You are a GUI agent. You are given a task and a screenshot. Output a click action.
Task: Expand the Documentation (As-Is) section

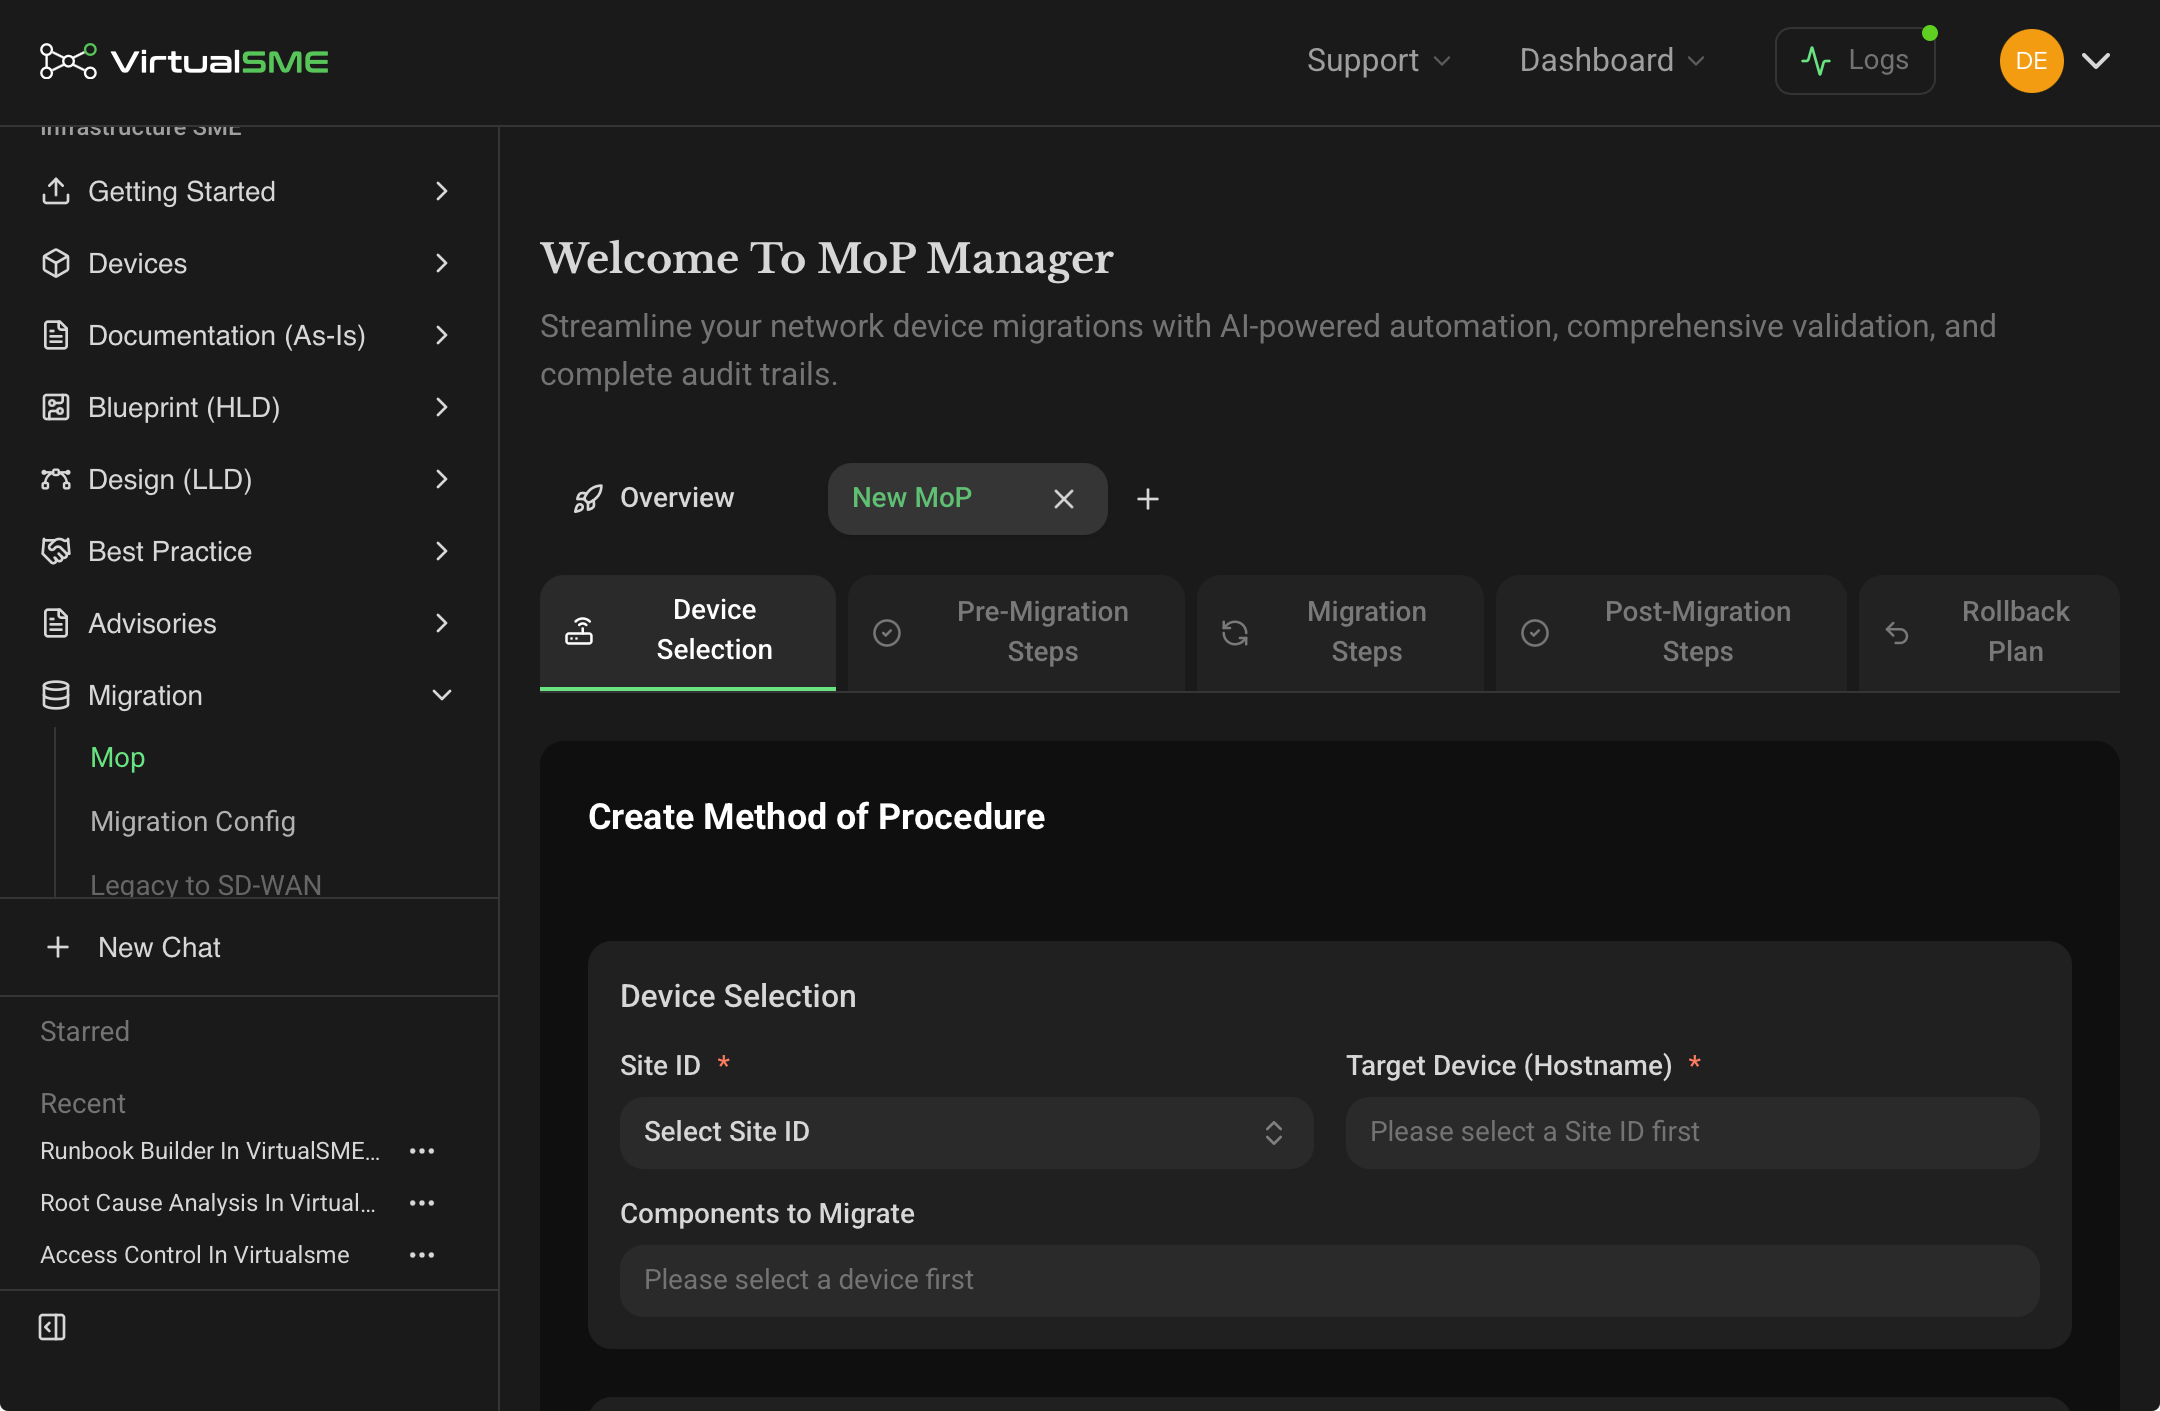(442, 335)
